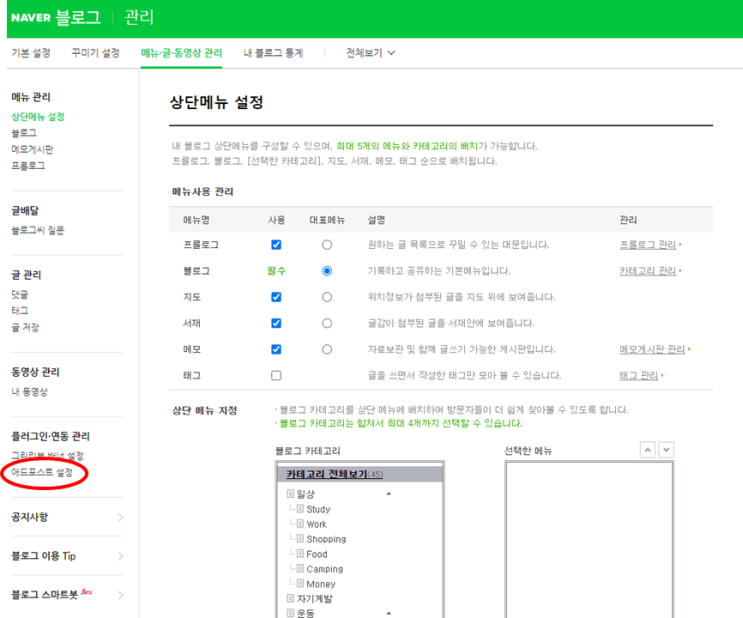Viewport: 743px width, 618px height.
Task: Select Shopping category
Action: click(x=326, y=539)
